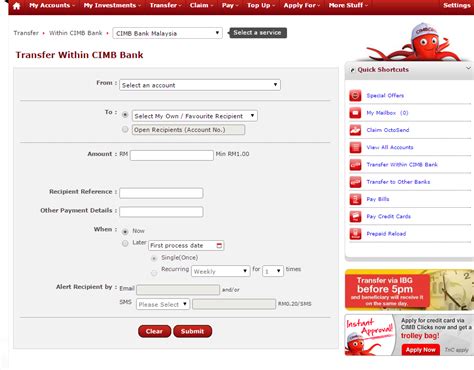The width and height of the screenshot is (474, 370).
Task: Clear the transfer form
Action: 154,331
